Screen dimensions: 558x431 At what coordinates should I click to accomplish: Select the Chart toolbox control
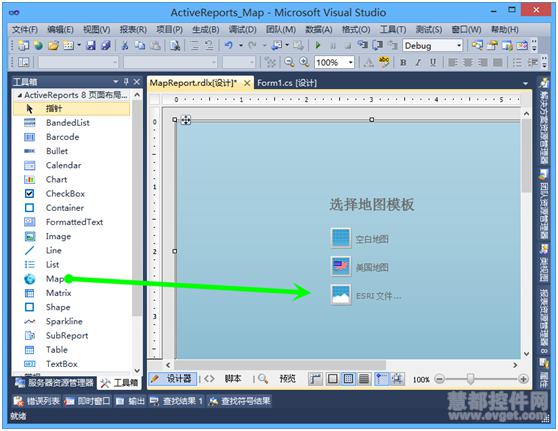(x=56, y=180)
